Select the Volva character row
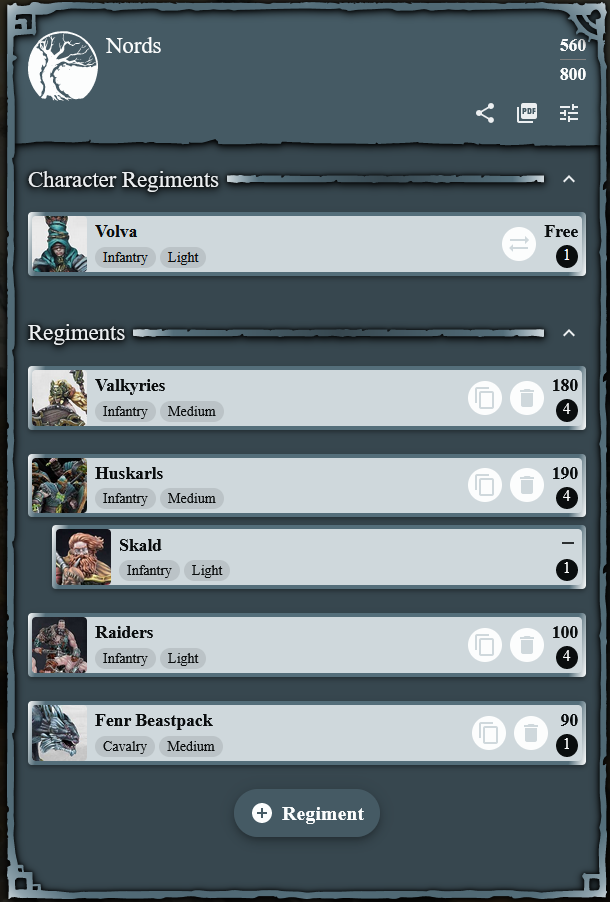This screenshot has width=610, height=902. pos(307,244)
